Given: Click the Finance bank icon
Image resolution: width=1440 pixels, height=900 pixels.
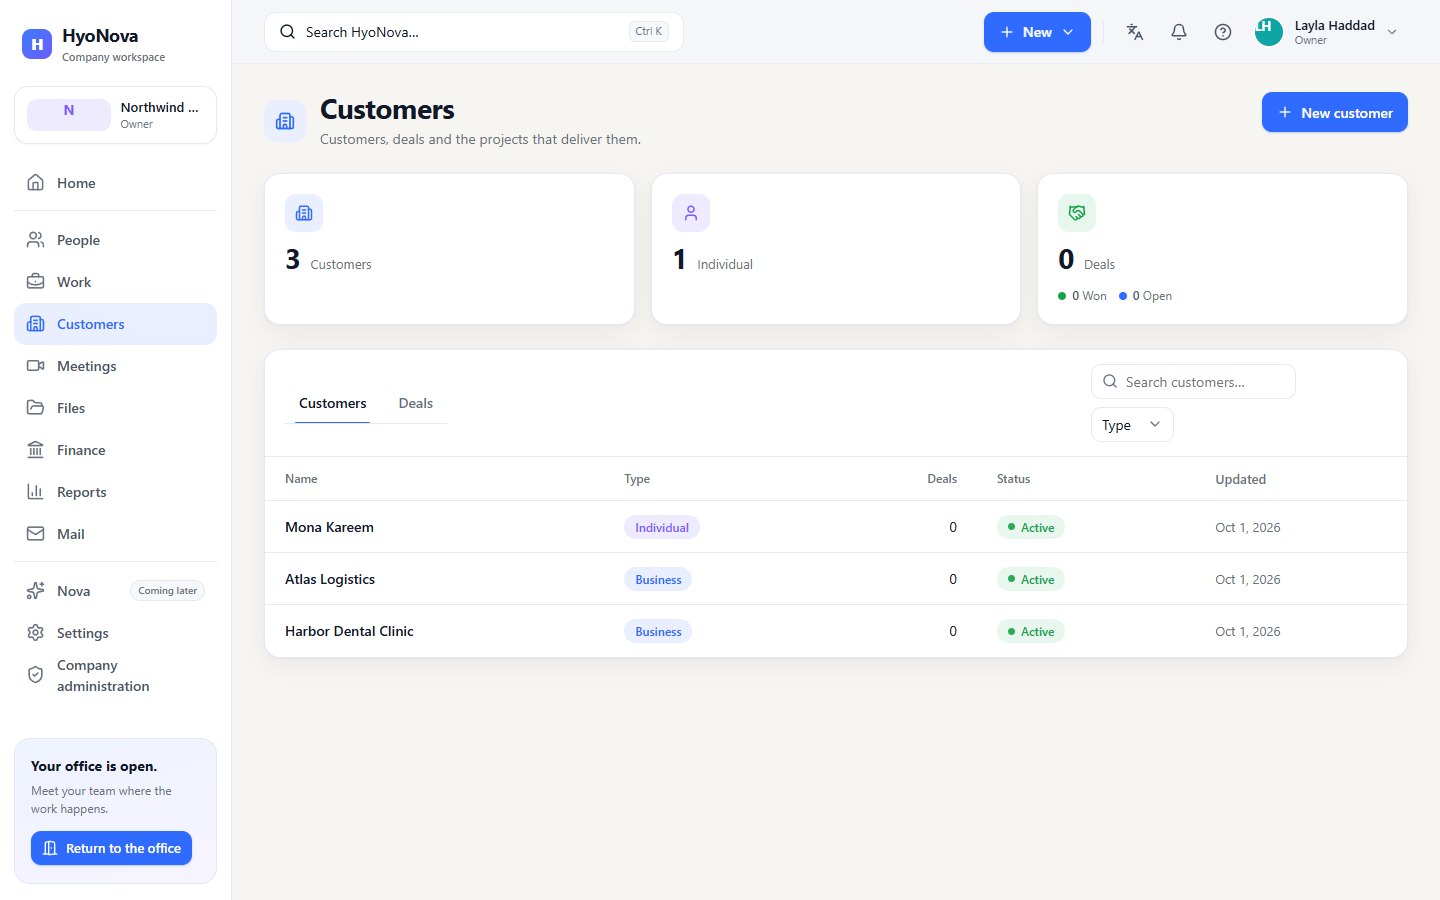Looking at the screenshot, I should click(36, 450).
